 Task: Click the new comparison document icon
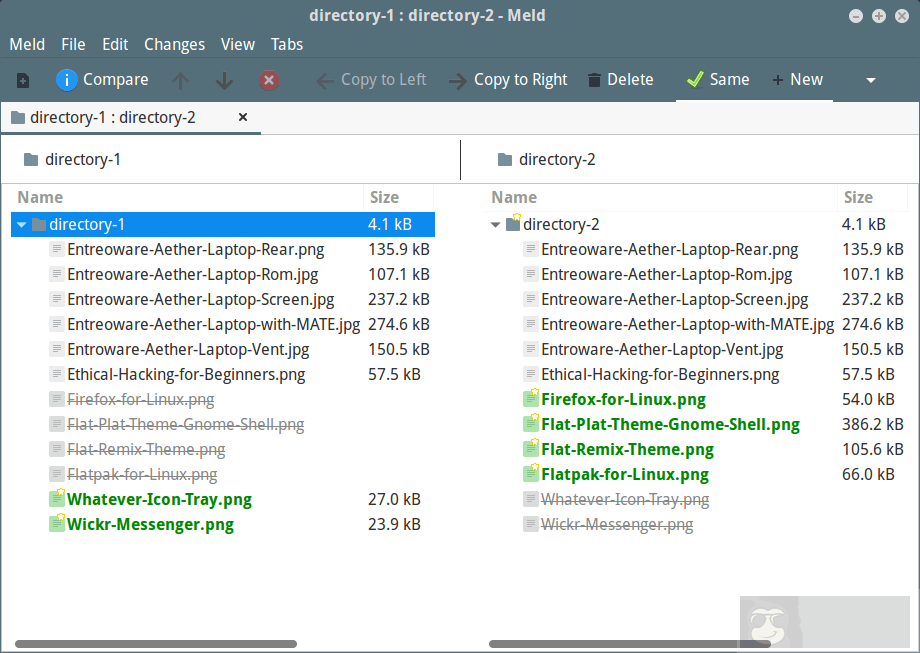(23, 80)
